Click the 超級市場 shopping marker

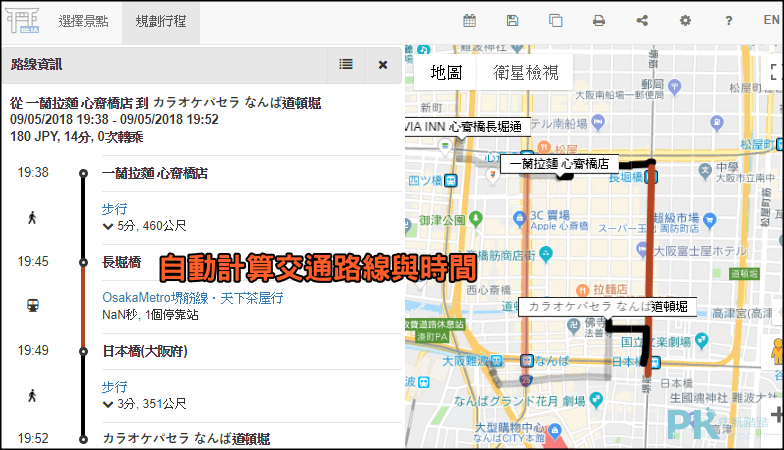(710, 220)
